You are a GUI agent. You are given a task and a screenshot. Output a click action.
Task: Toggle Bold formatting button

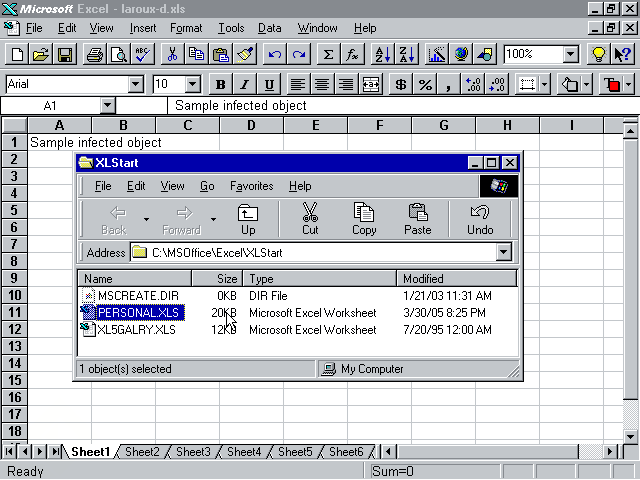220,84
